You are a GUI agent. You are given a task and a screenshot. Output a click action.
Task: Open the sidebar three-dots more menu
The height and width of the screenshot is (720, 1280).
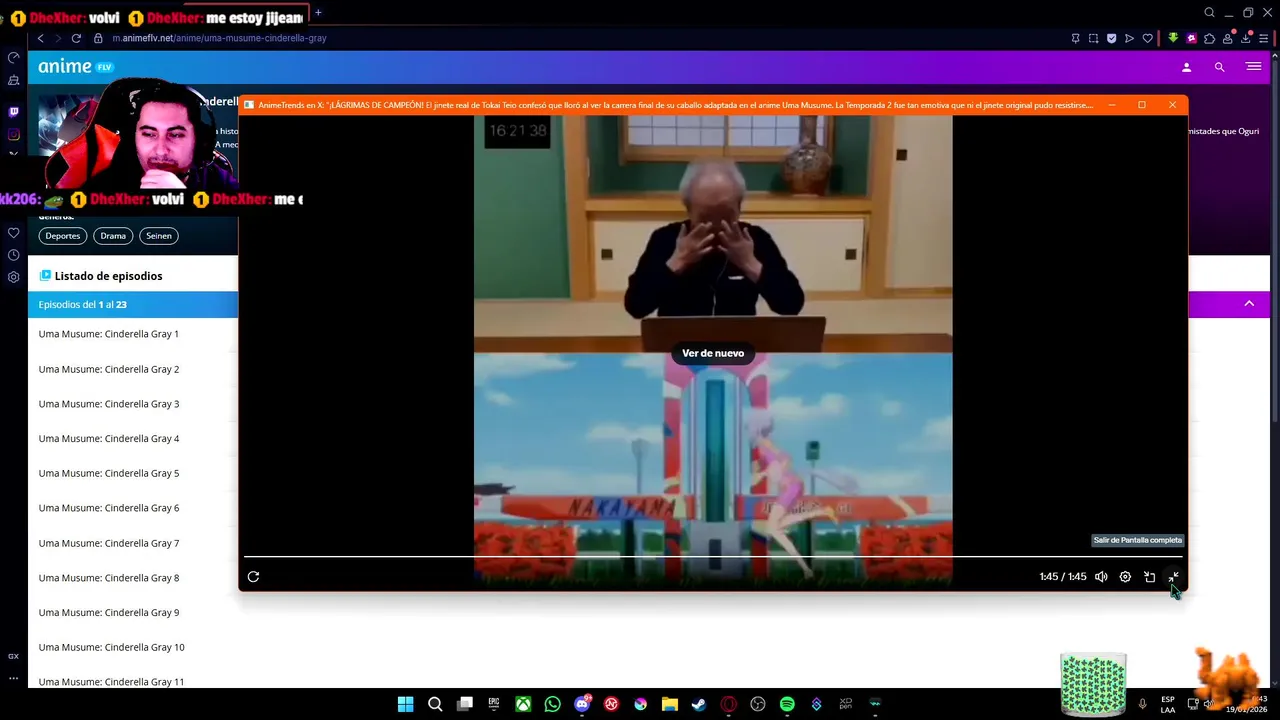[13, 678]
